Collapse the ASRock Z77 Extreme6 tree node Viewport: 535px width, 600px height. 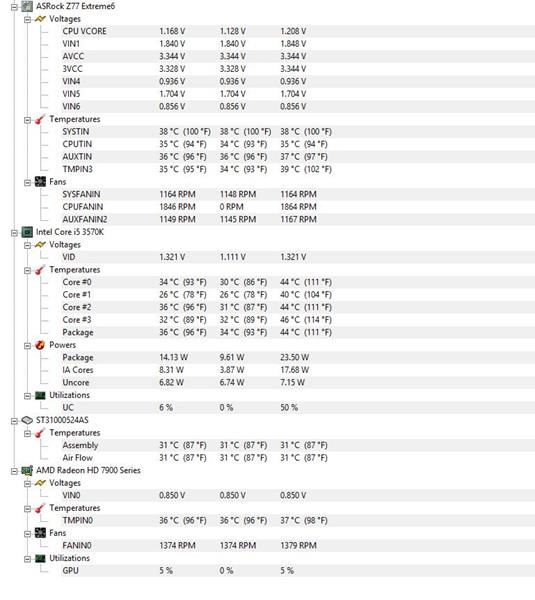tap(14, 7)
